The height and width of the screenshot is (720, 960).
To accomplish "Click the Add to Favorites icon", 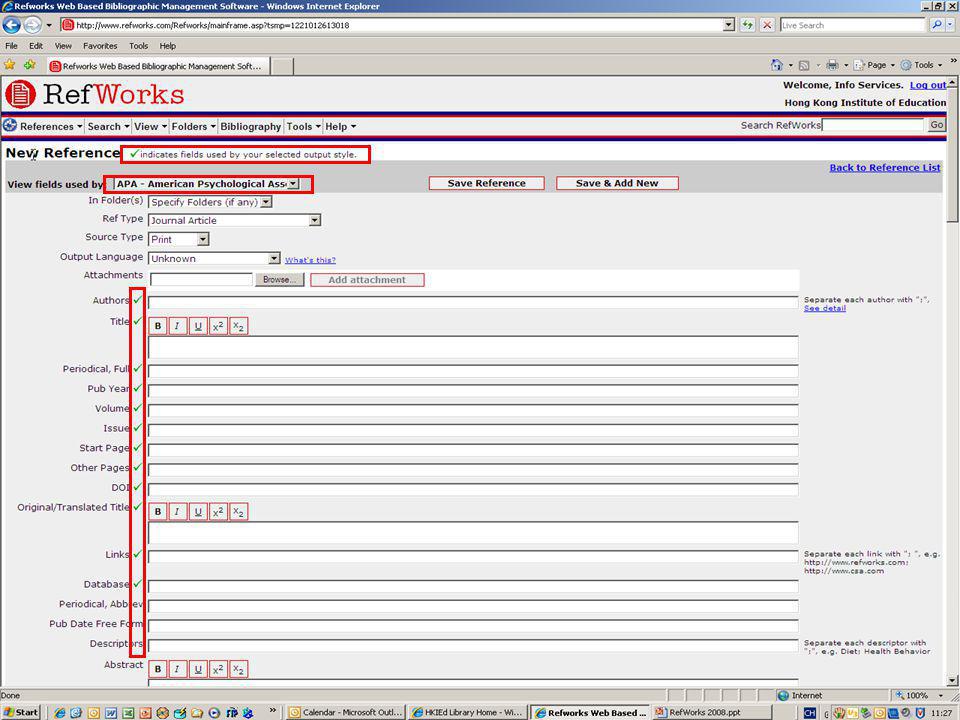I will [29, 65].
